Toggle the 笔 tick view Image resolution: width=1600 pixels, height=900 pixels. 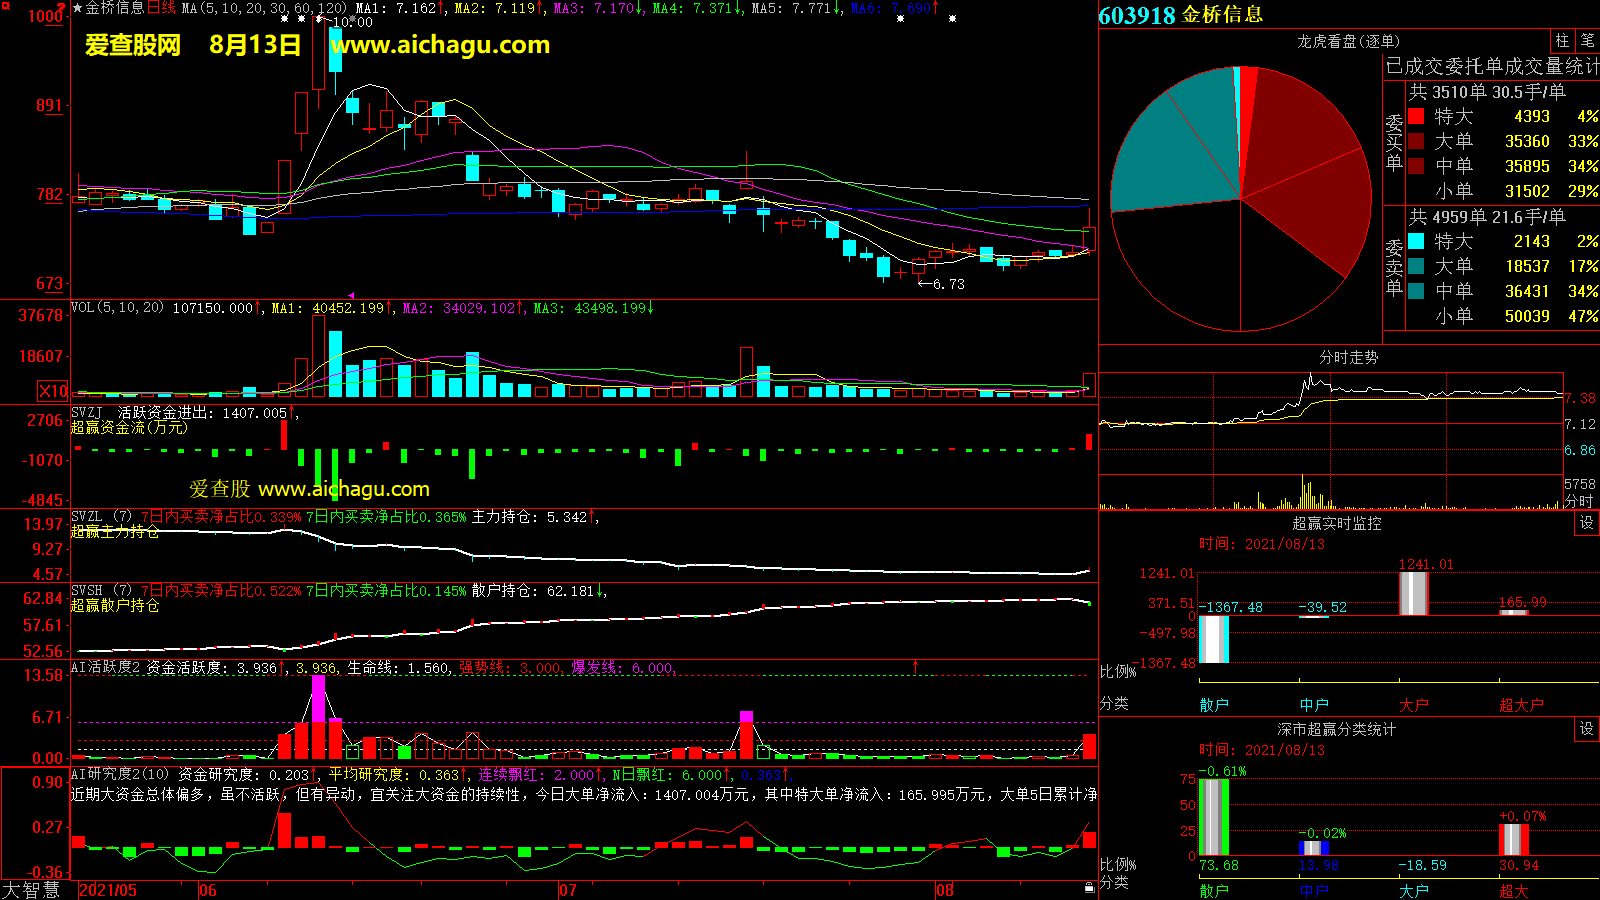[1587, 40]
